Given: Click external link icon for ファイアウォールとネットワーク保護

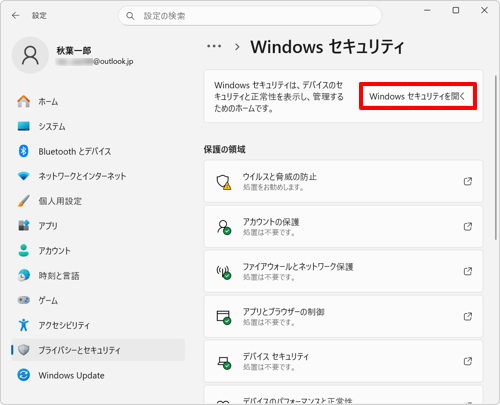Looking at the screenshot, I should point(468,271).
